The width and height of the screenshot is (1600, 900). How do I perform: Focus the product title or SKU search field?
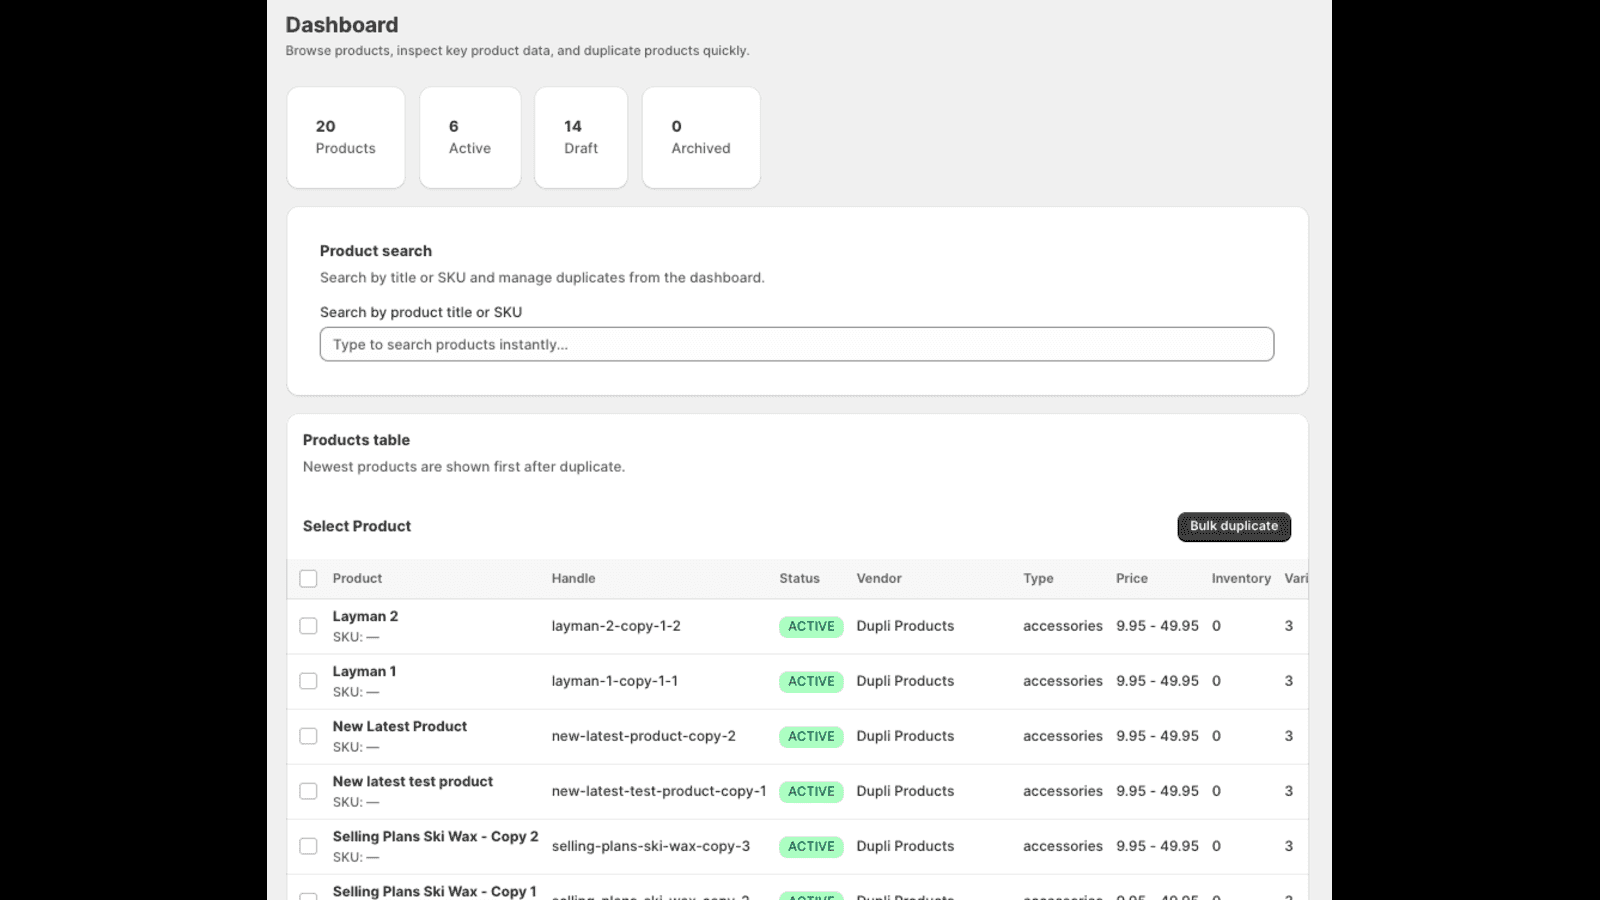coord(797,344)
